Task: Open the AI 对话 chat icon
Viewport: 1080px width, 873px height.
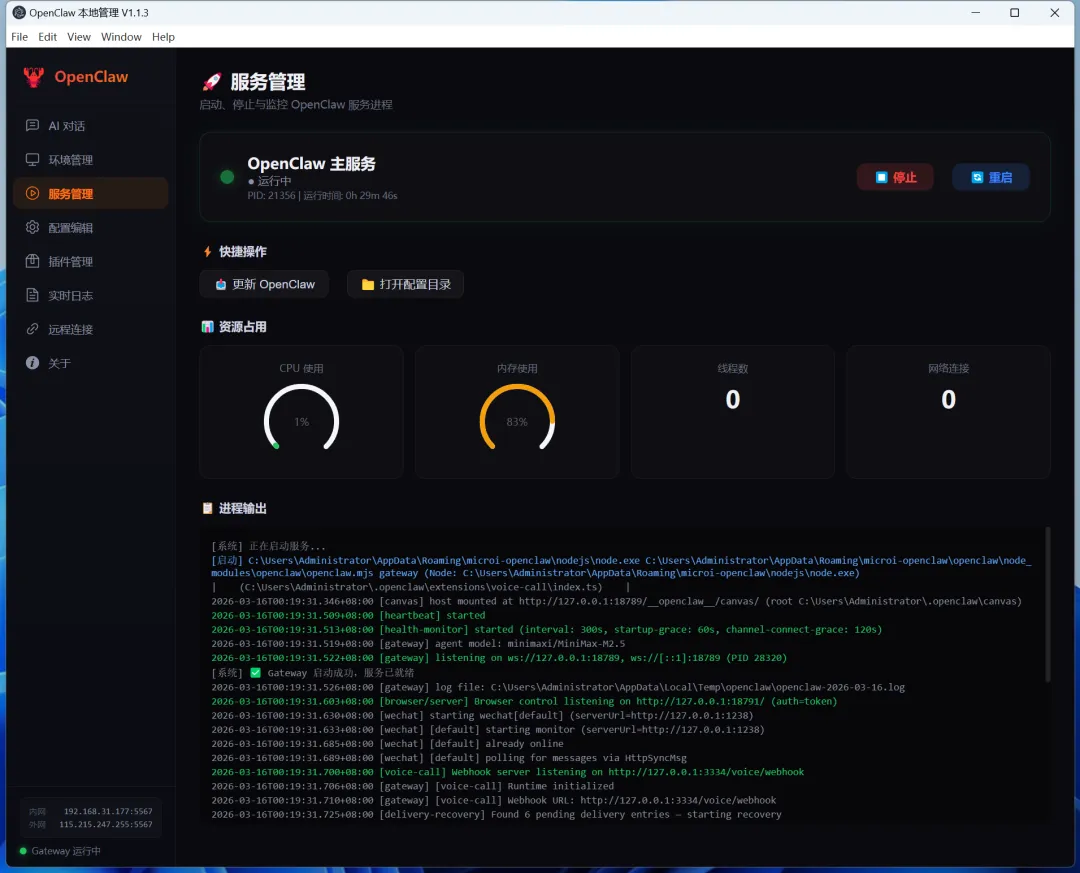Action: (x=32, y=125)
